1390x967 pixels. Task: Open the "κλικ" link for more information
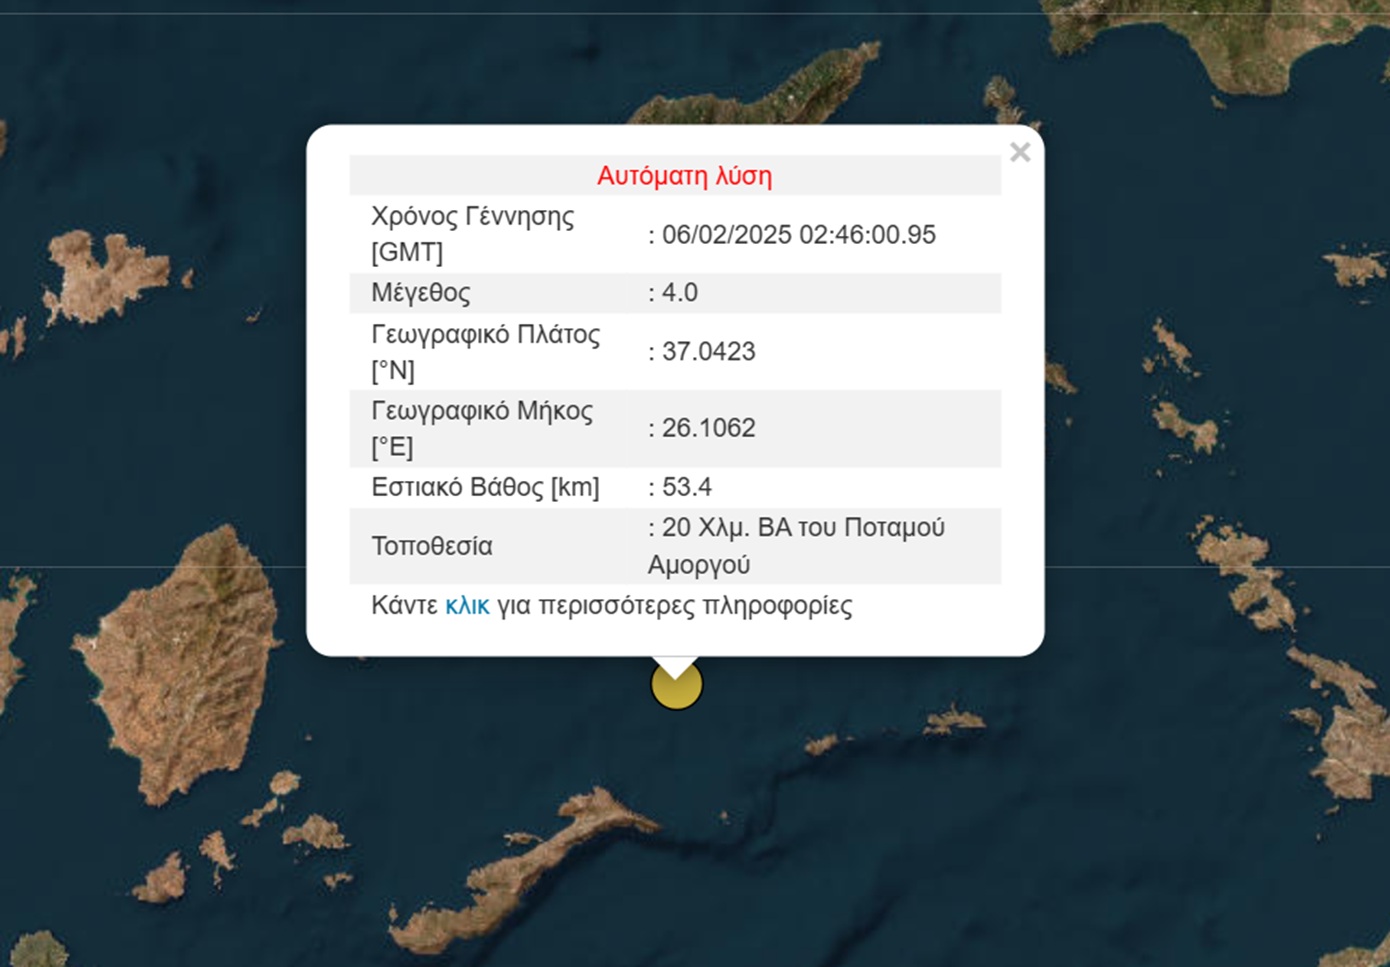tap(467, 606)
